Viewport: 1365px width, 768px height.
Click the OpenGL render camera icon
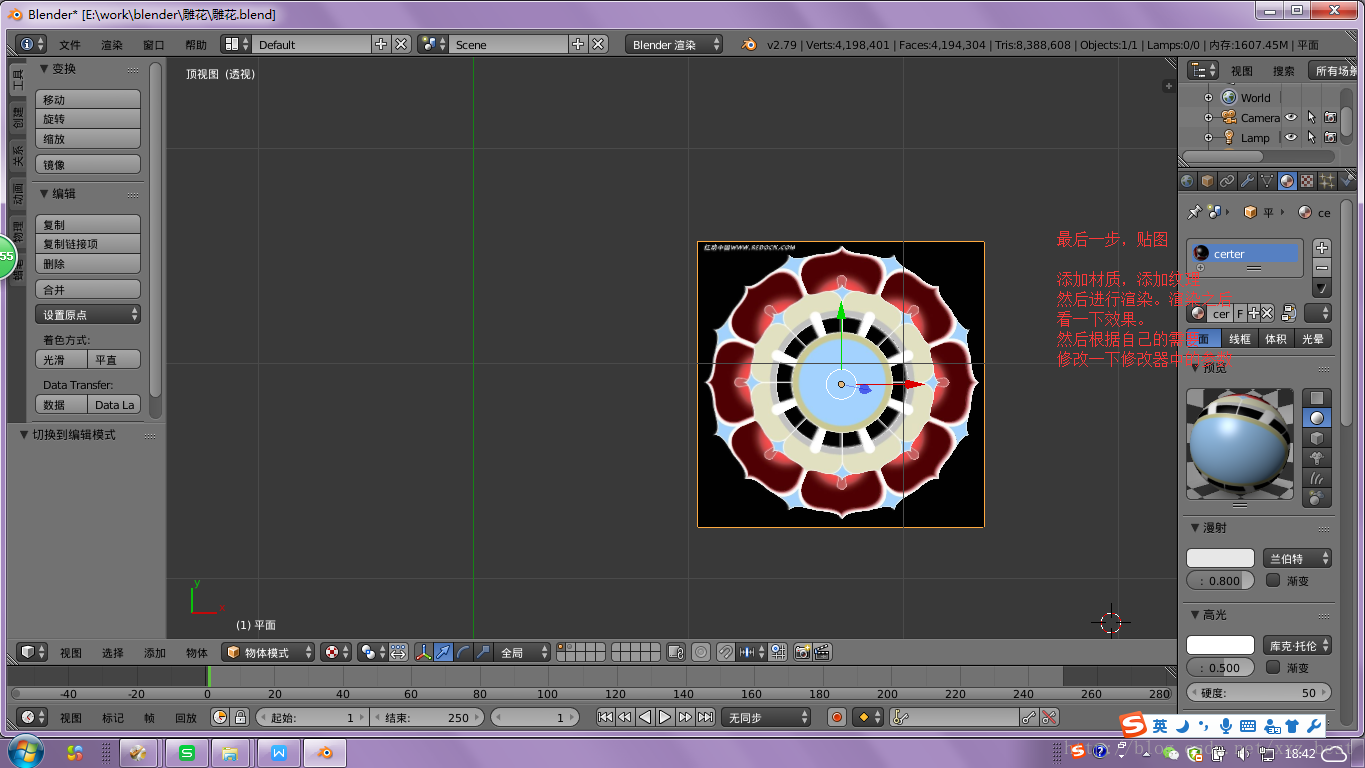[802, 652]
